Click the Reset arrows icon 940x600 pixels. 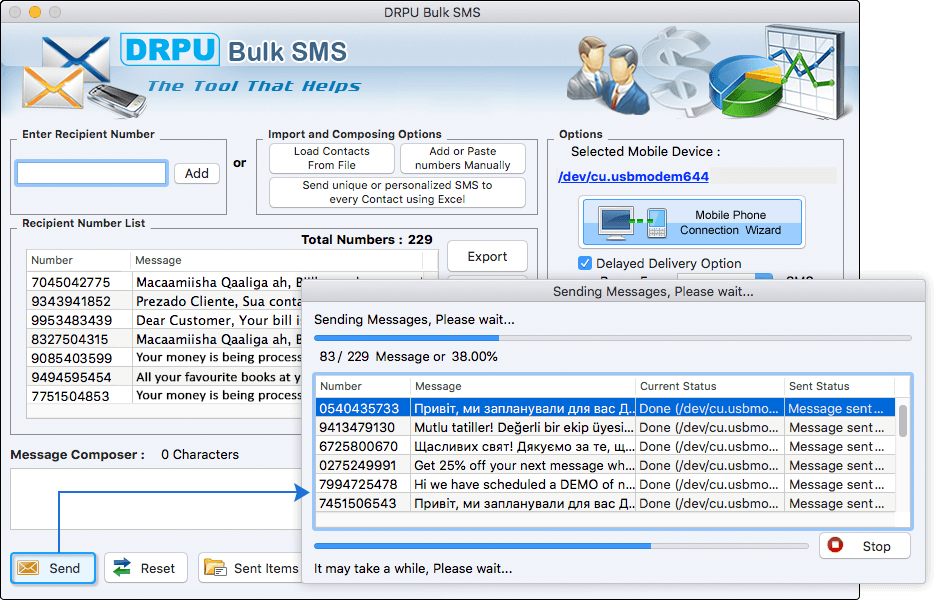(122, 568)
